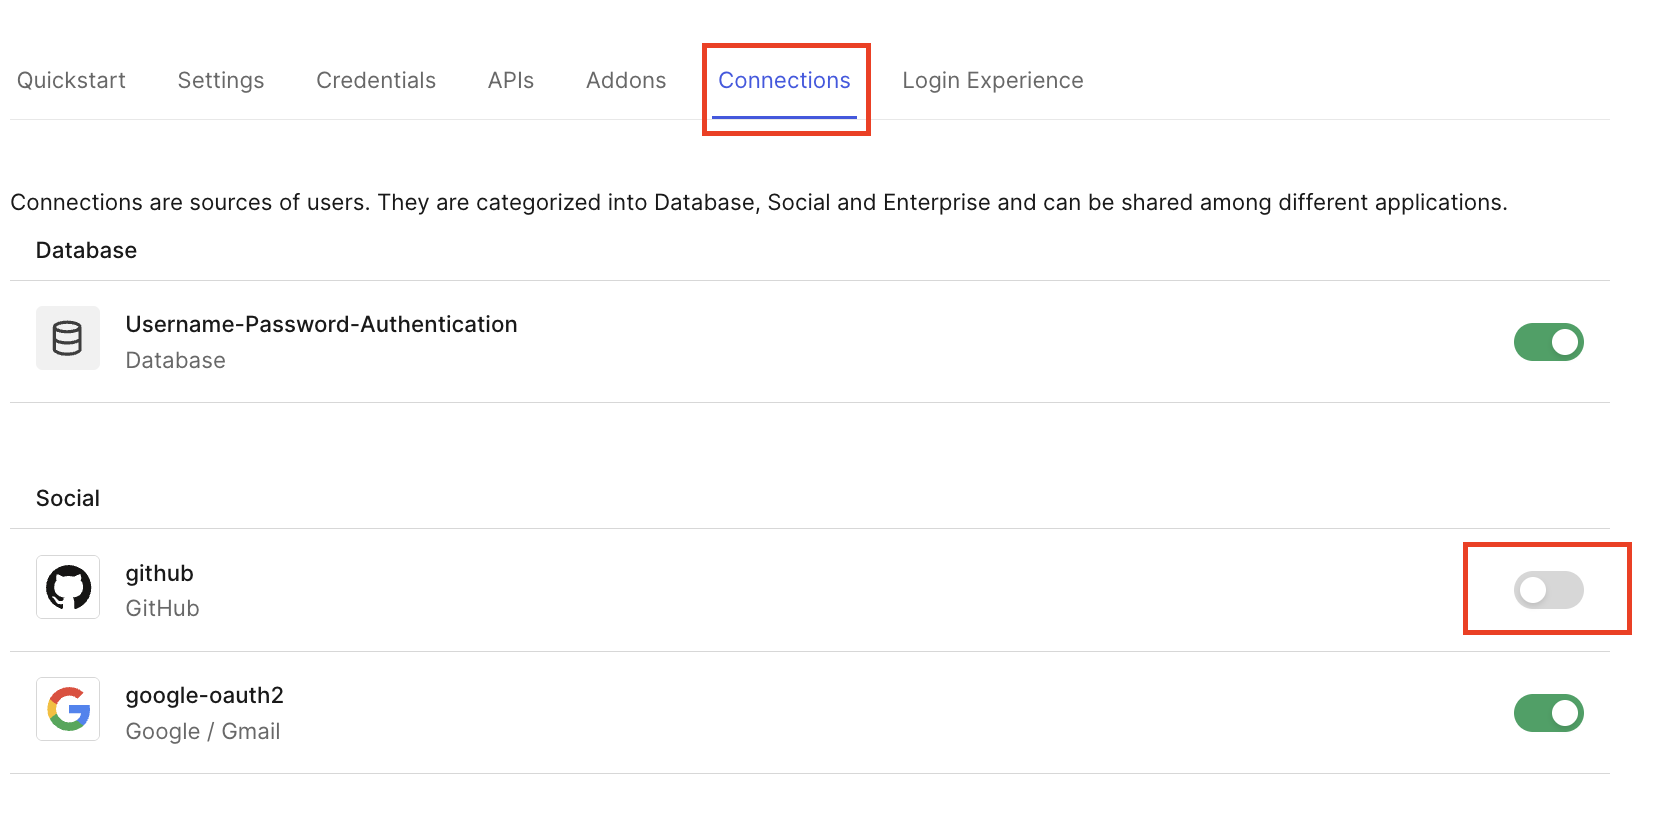
Task: Select the Connections tab
Action: coord(784,80)
